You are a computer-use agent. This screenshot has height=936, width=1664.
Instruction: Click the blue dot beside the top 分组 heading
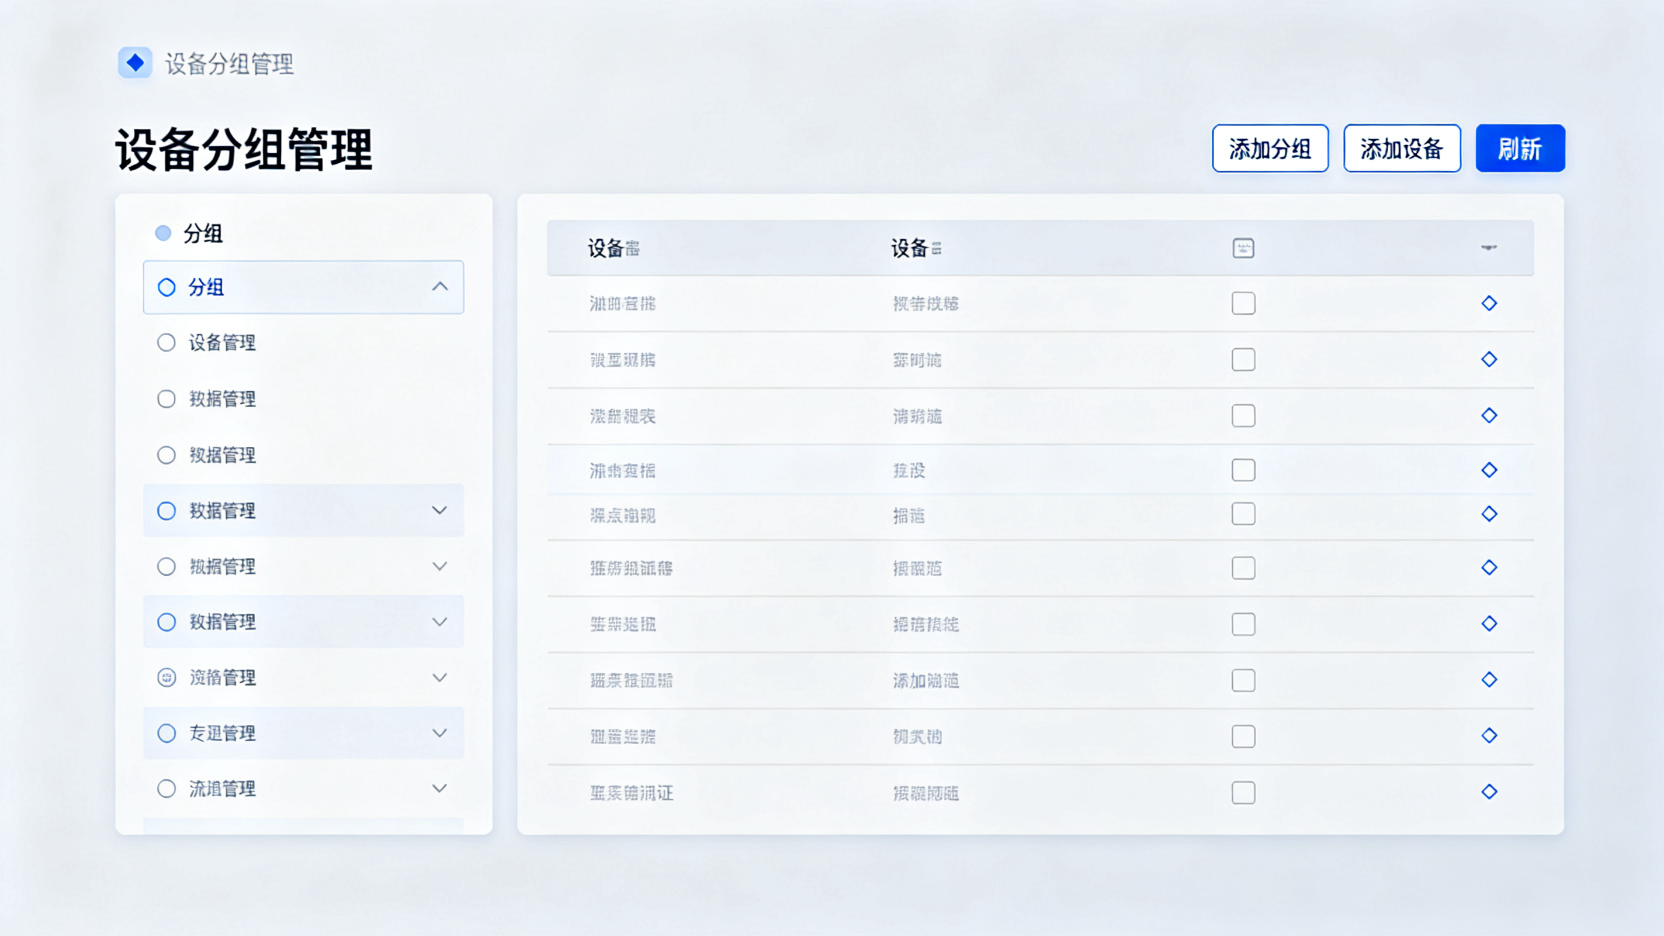pyautogui.click(x=163, y=233)
